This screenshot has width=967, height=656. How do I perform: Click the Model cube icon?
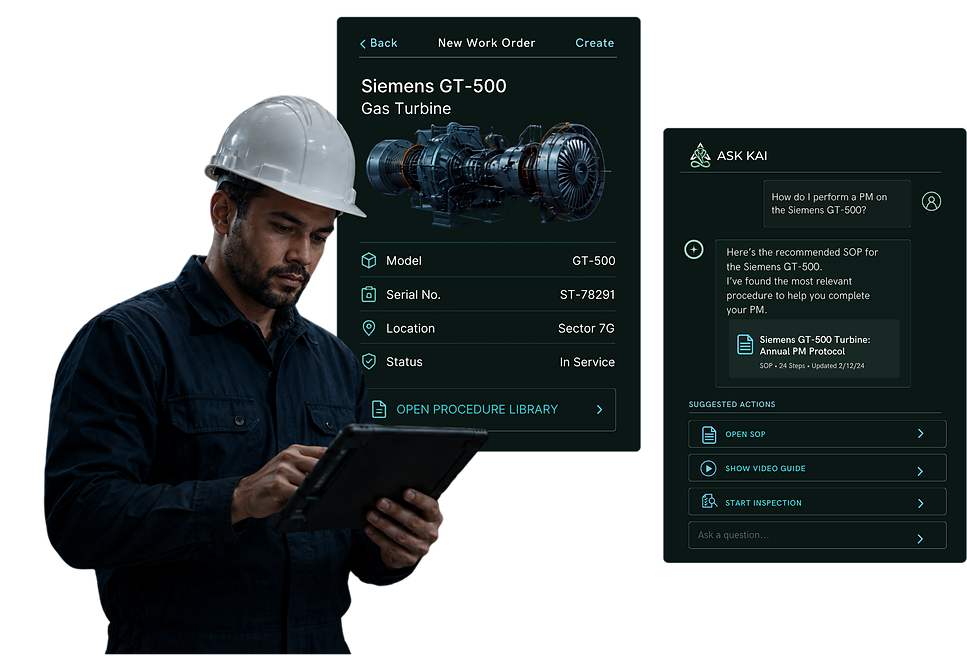click(x=369, y=261)
